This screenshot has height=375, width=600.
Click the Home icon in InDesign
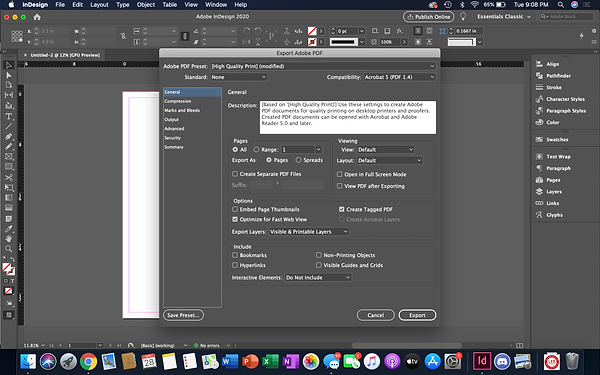[x=37, y=17]
